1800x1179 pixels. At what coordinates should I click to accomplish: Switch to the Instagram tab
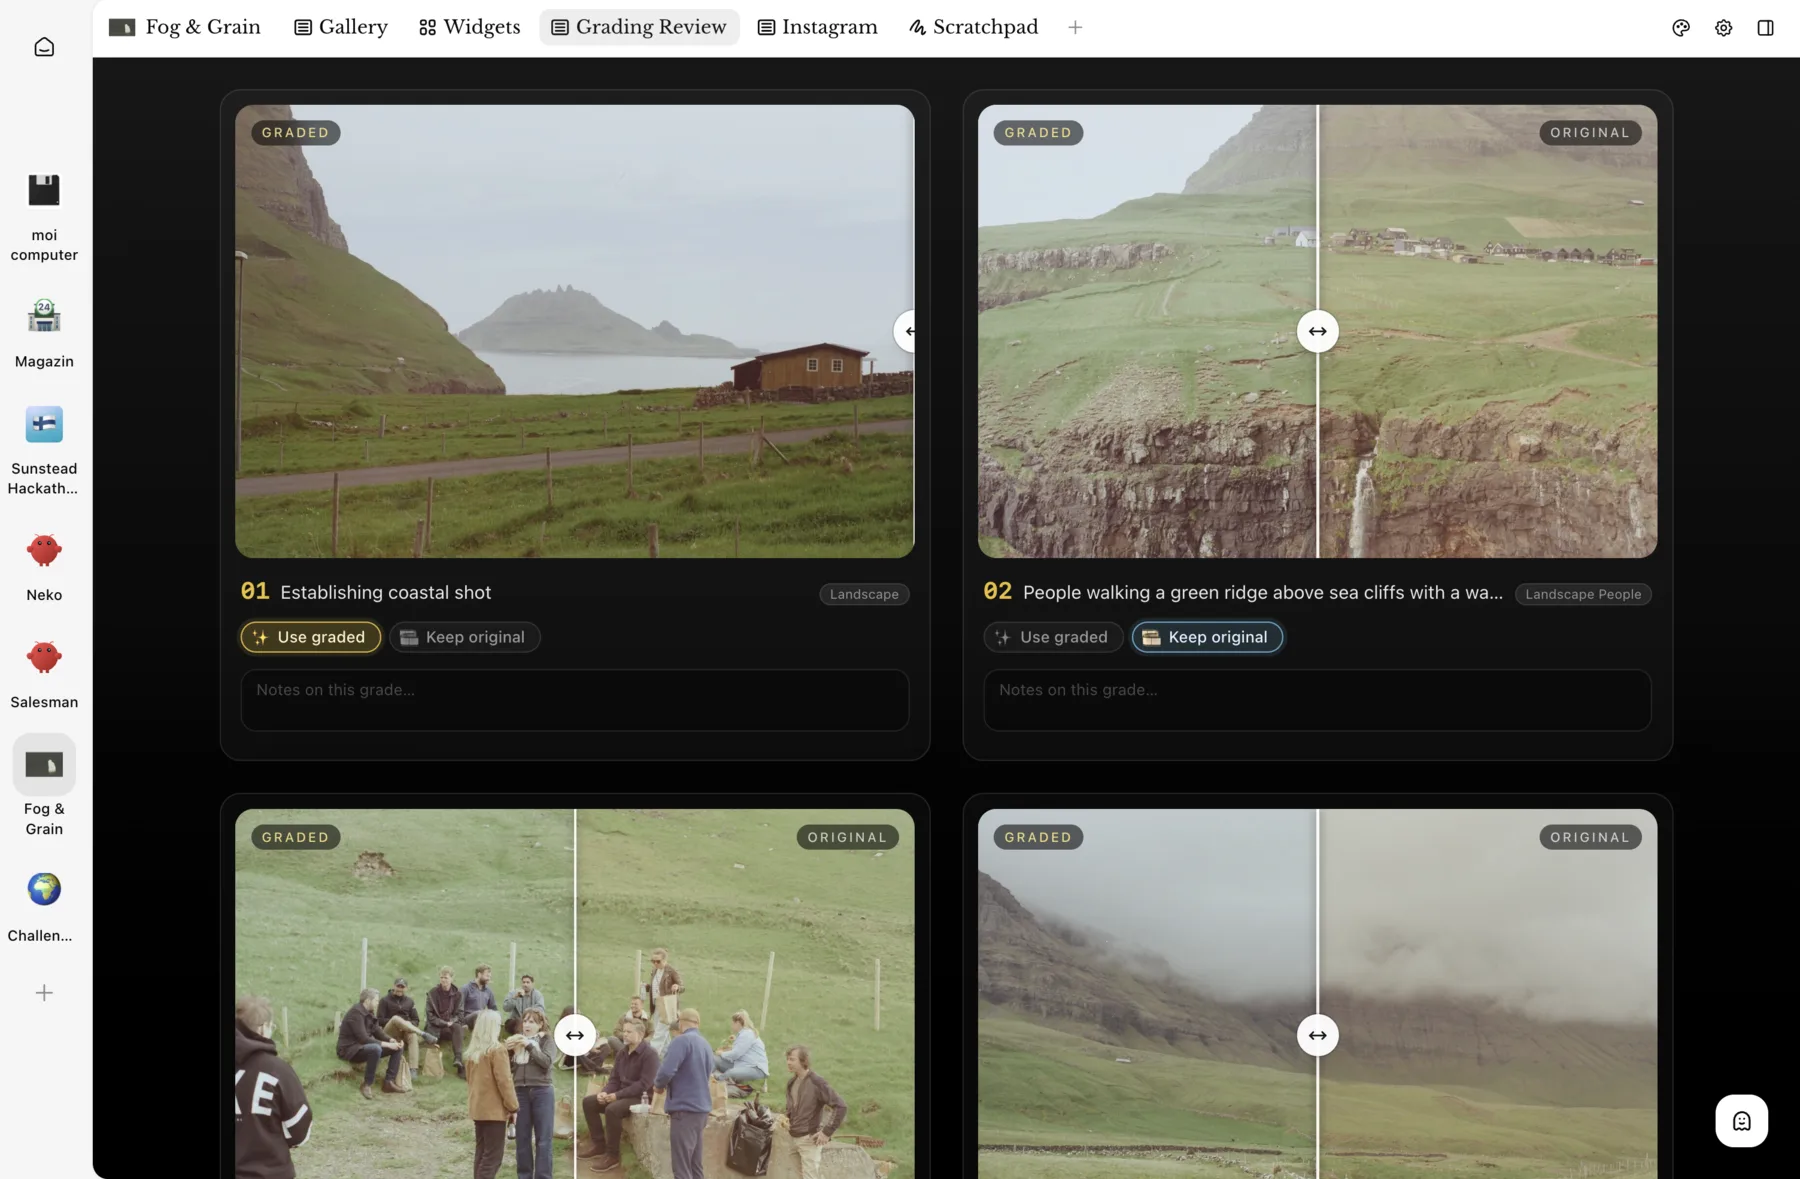(x=817, y=27)
